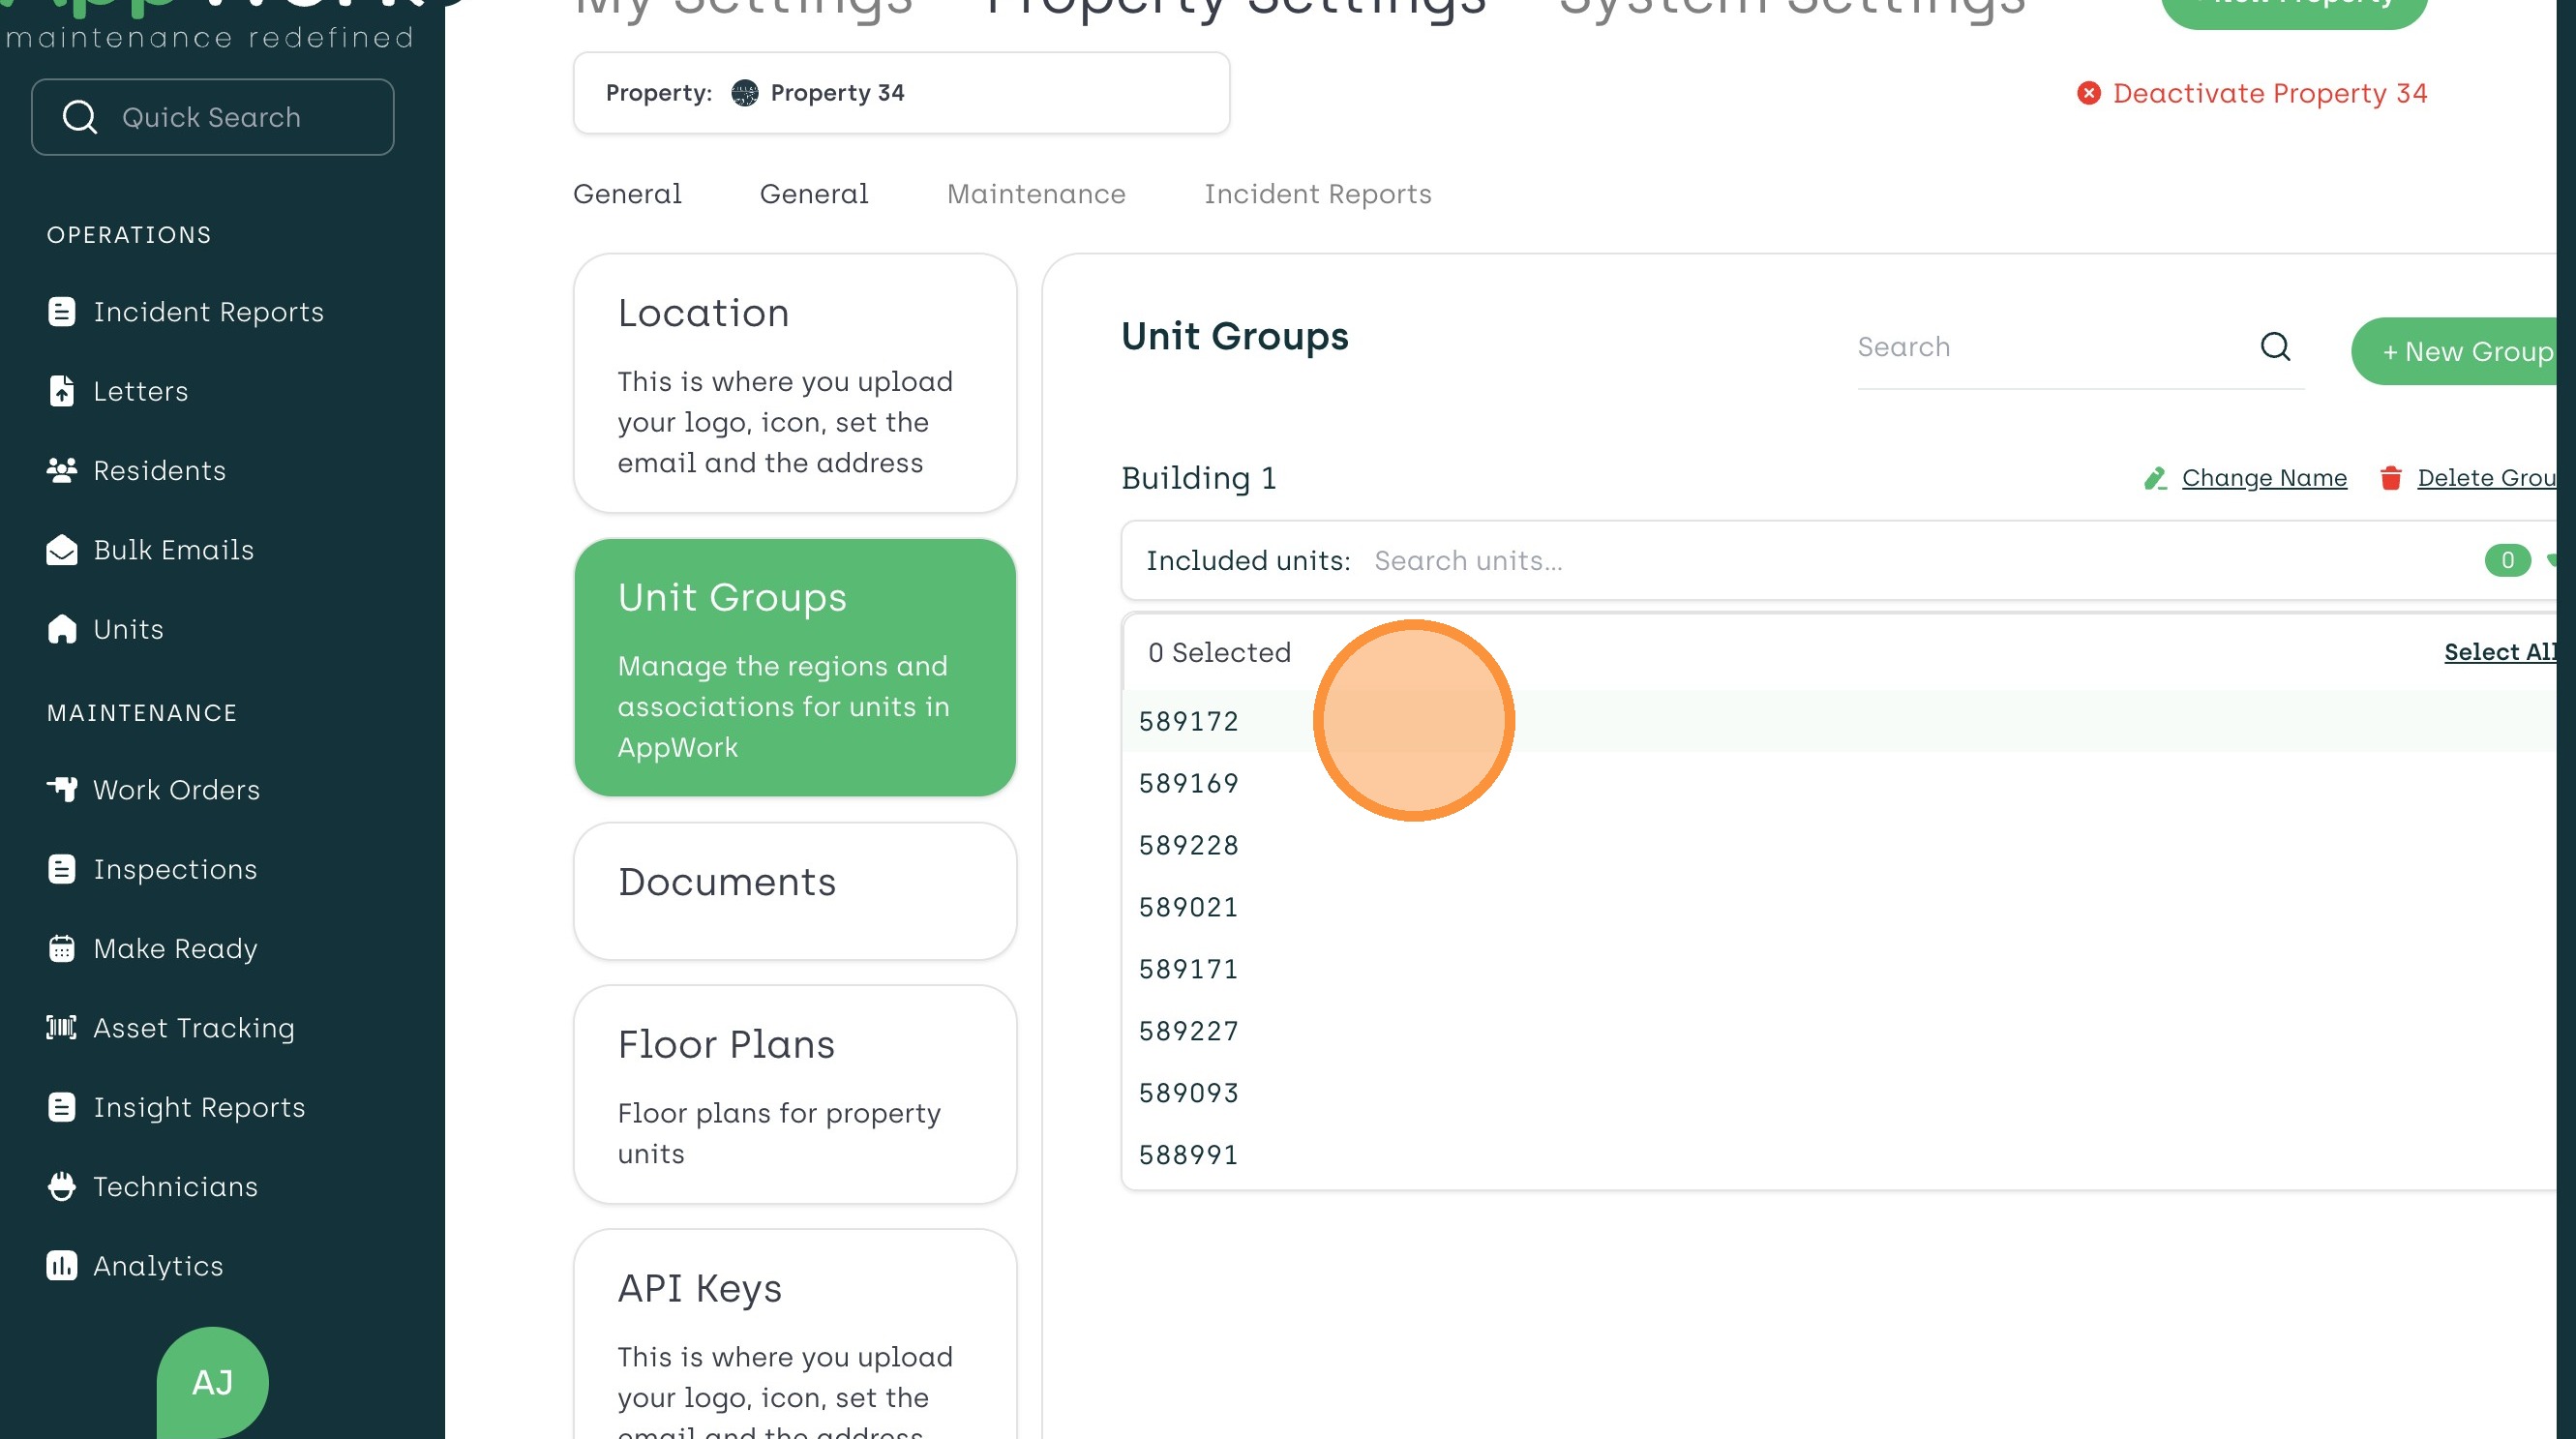The height and width of the screenshot is (1439, 2576).
Task: Open the Floor Plans settings card
Action: click(794, 1095)
